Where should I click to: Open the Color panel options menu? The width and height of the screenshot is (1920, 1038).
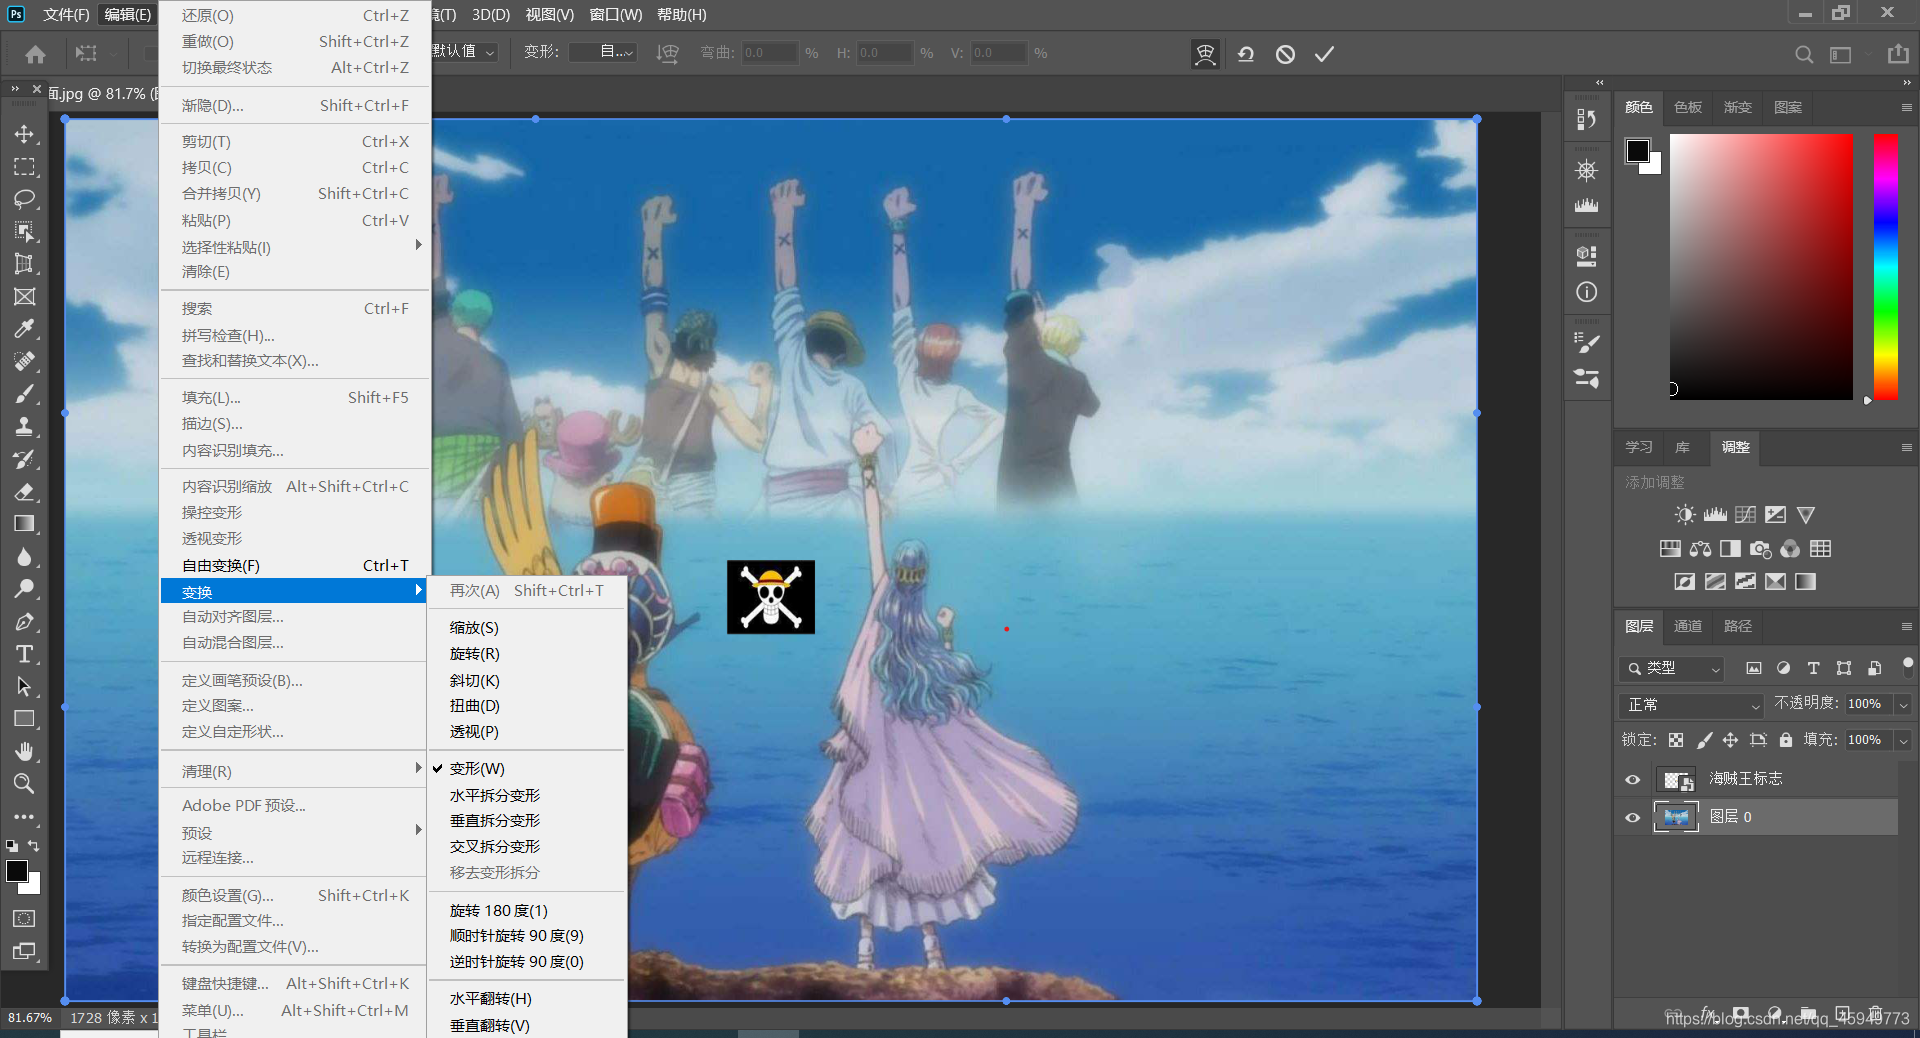(1906, 108)
